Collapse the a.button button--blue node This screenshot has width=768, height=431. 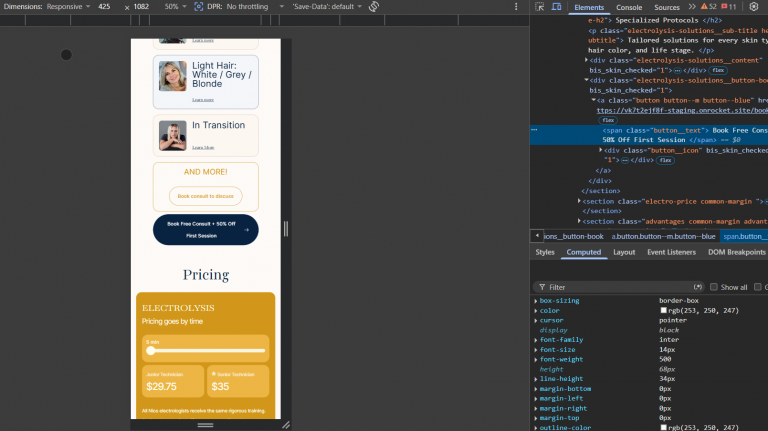(x=593, y=100)
